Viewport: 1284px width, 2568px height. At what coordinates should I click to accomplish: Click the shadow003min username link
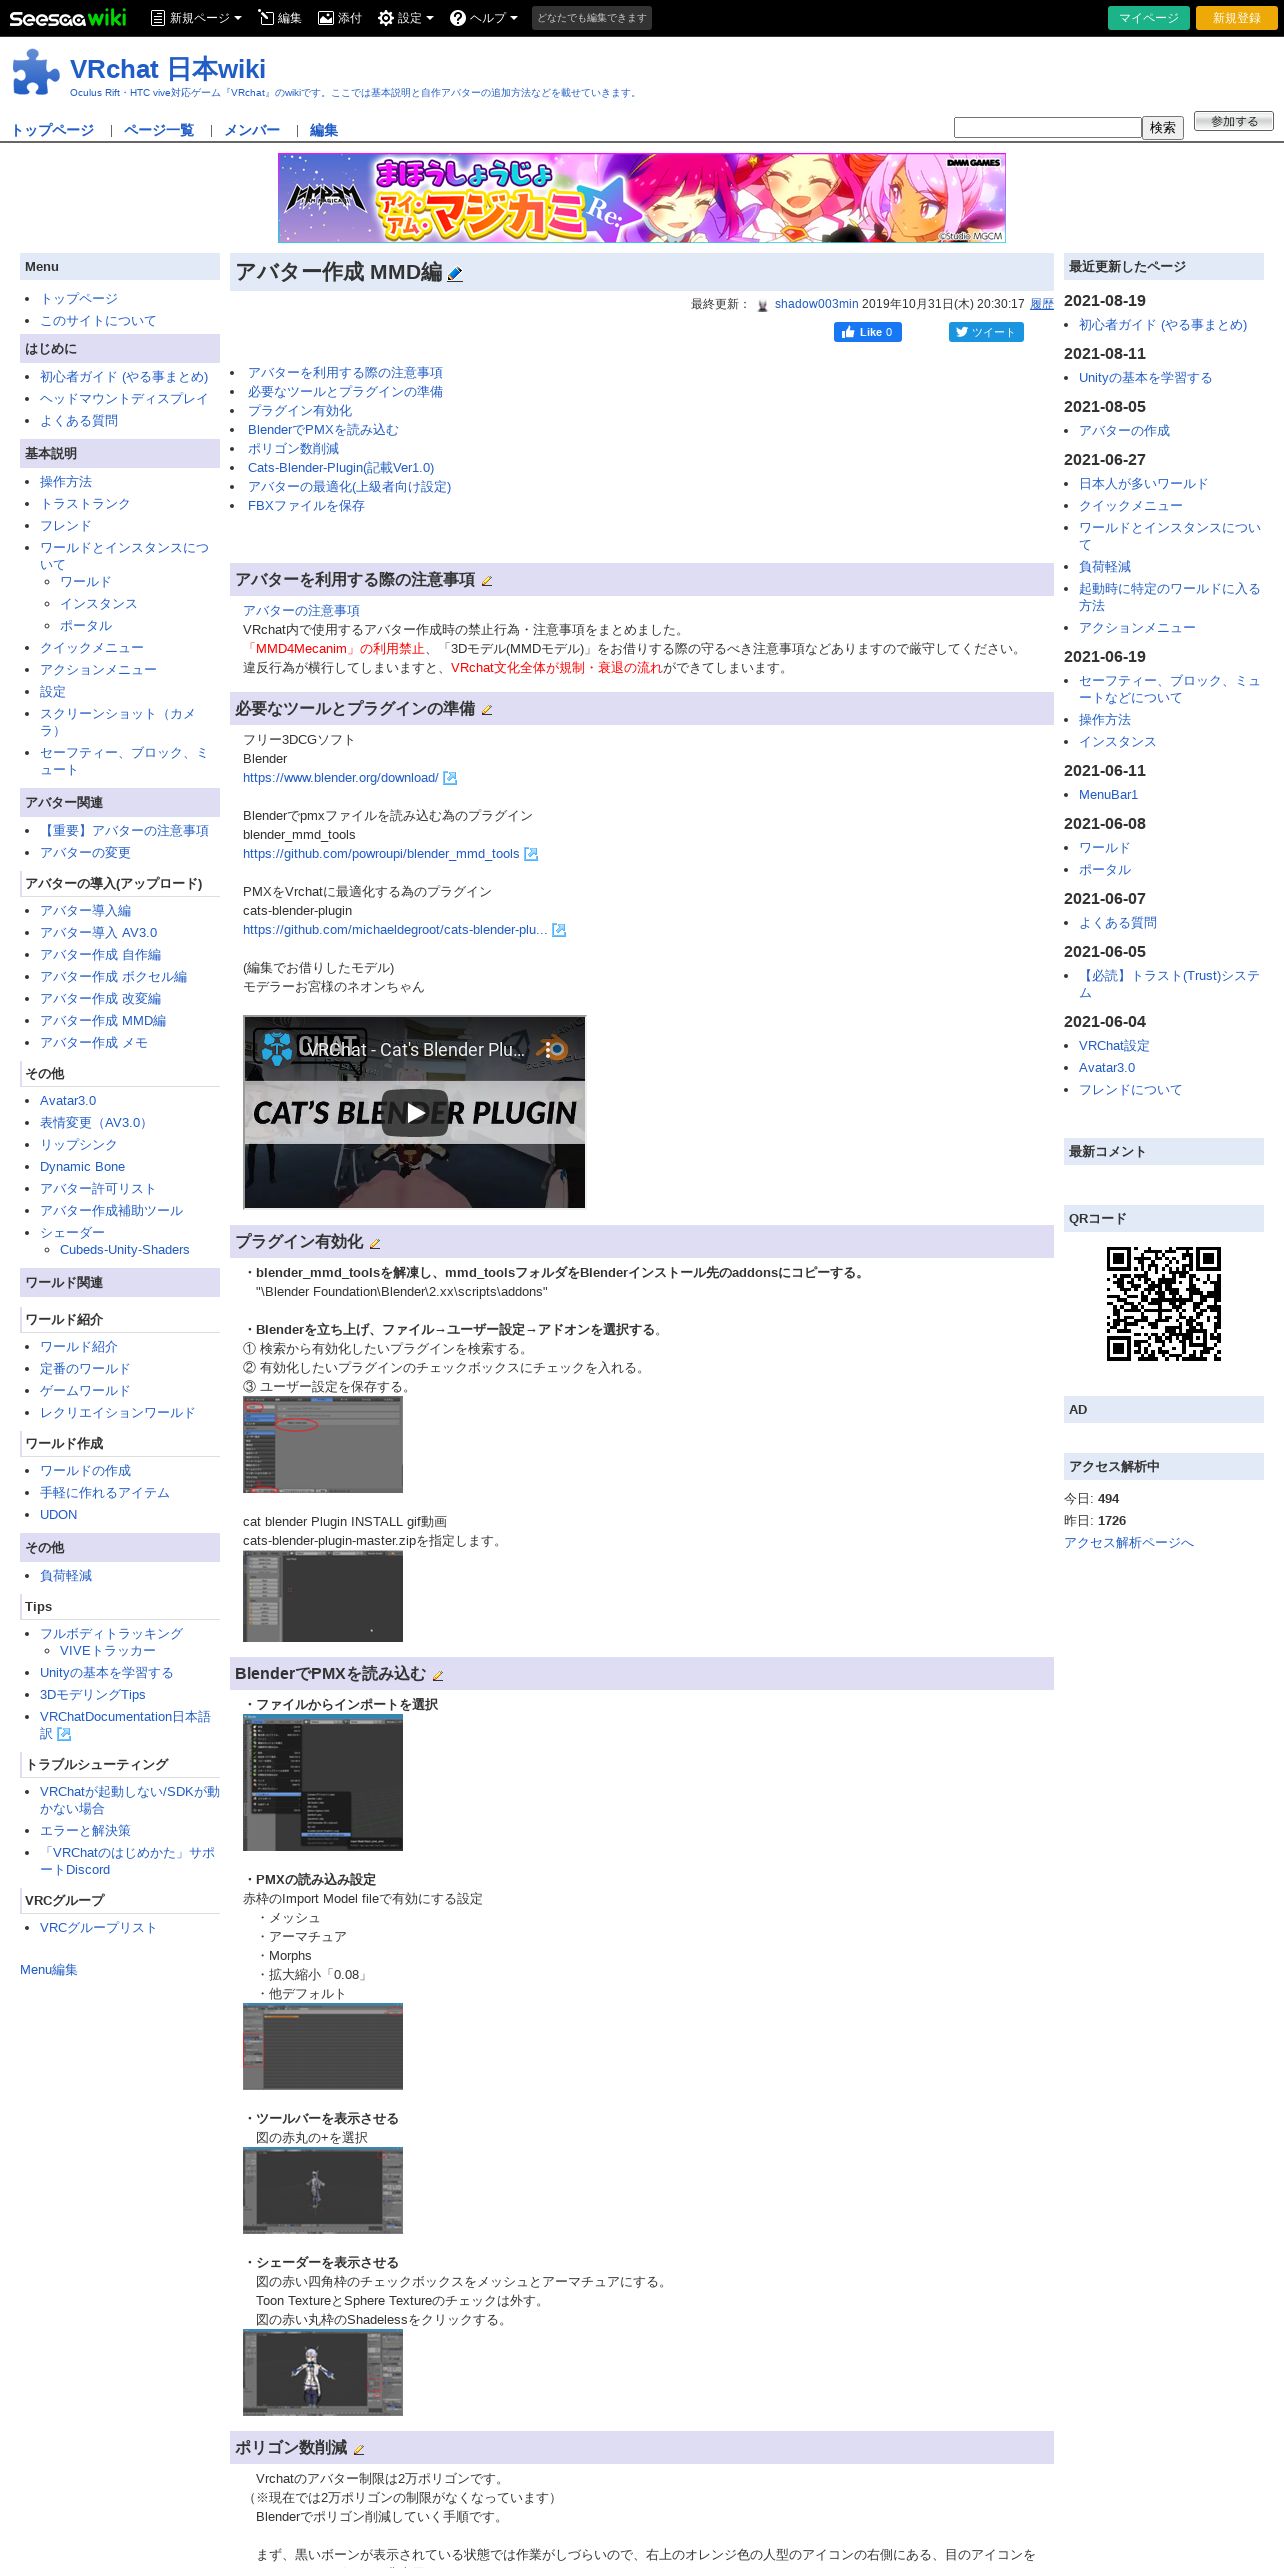tap(816, 304)
